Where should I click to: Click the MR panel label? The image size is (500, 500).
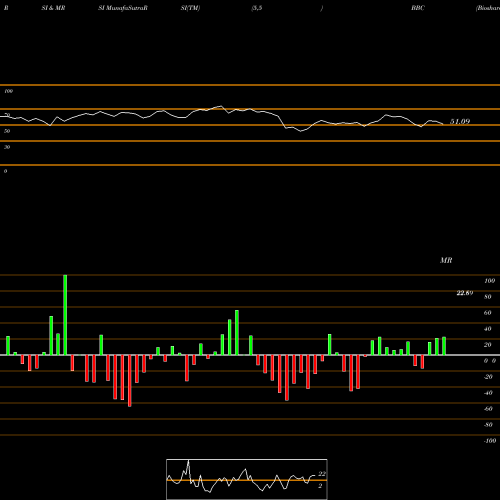click(446, 260)
